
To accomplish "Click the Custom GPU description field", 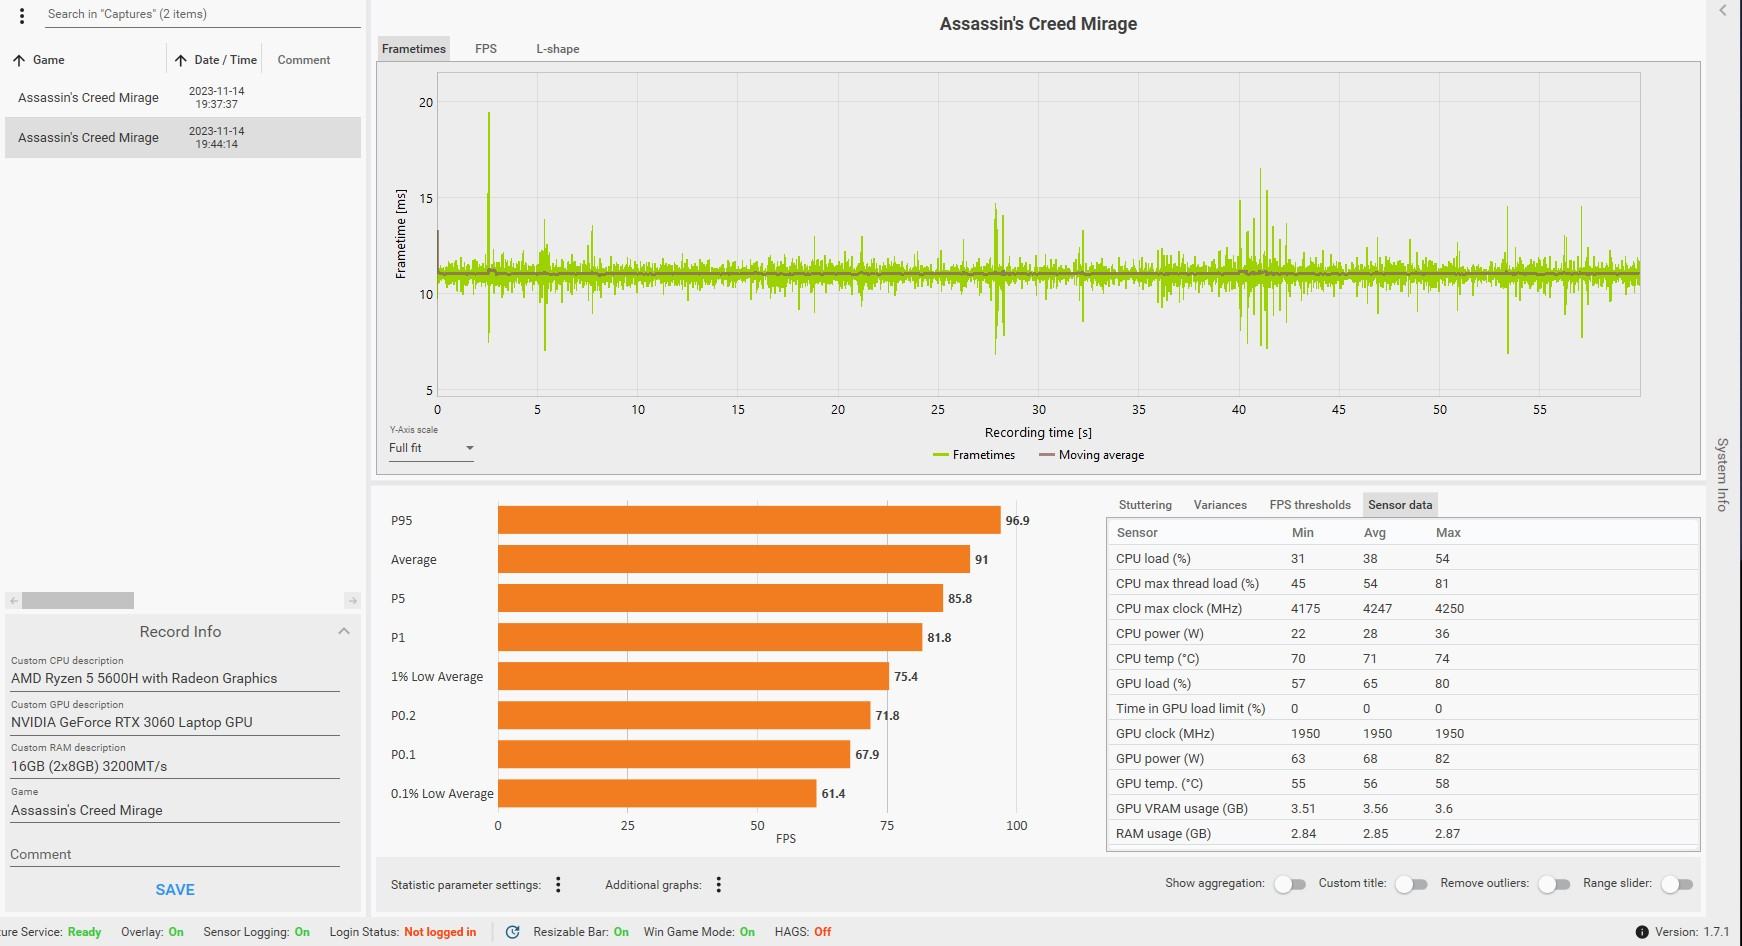I will coord(175,722).
